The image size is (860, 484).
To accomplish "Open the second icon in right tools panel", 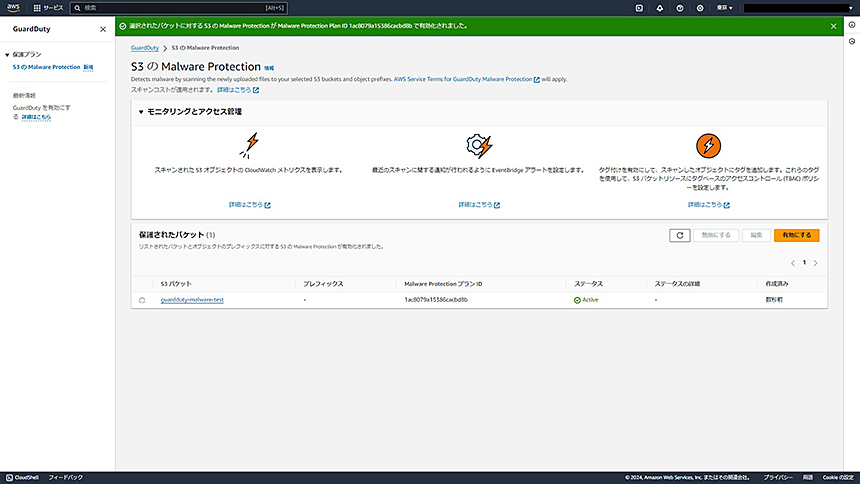I will 852,42.
